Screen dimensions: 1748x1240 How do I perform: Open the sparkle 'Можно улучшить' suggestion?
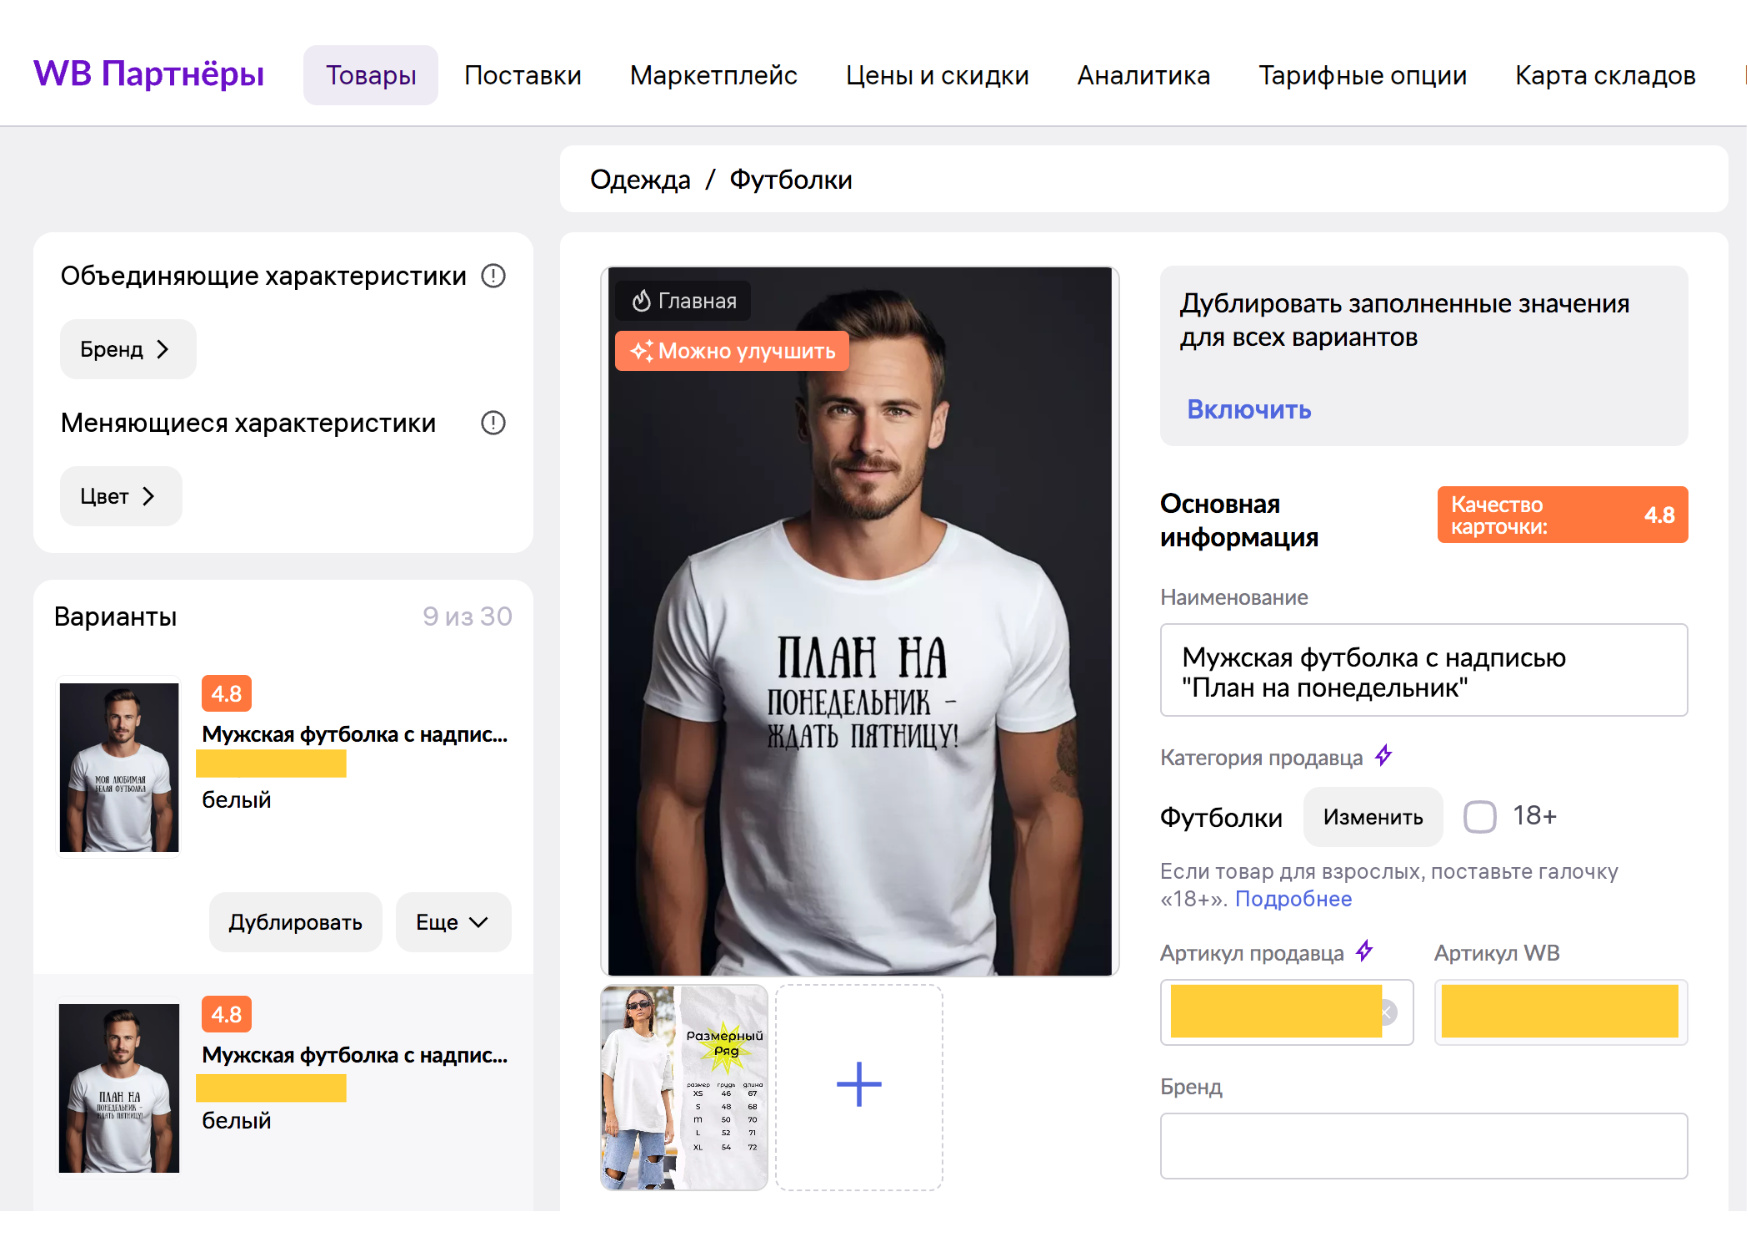coord(731,351)
